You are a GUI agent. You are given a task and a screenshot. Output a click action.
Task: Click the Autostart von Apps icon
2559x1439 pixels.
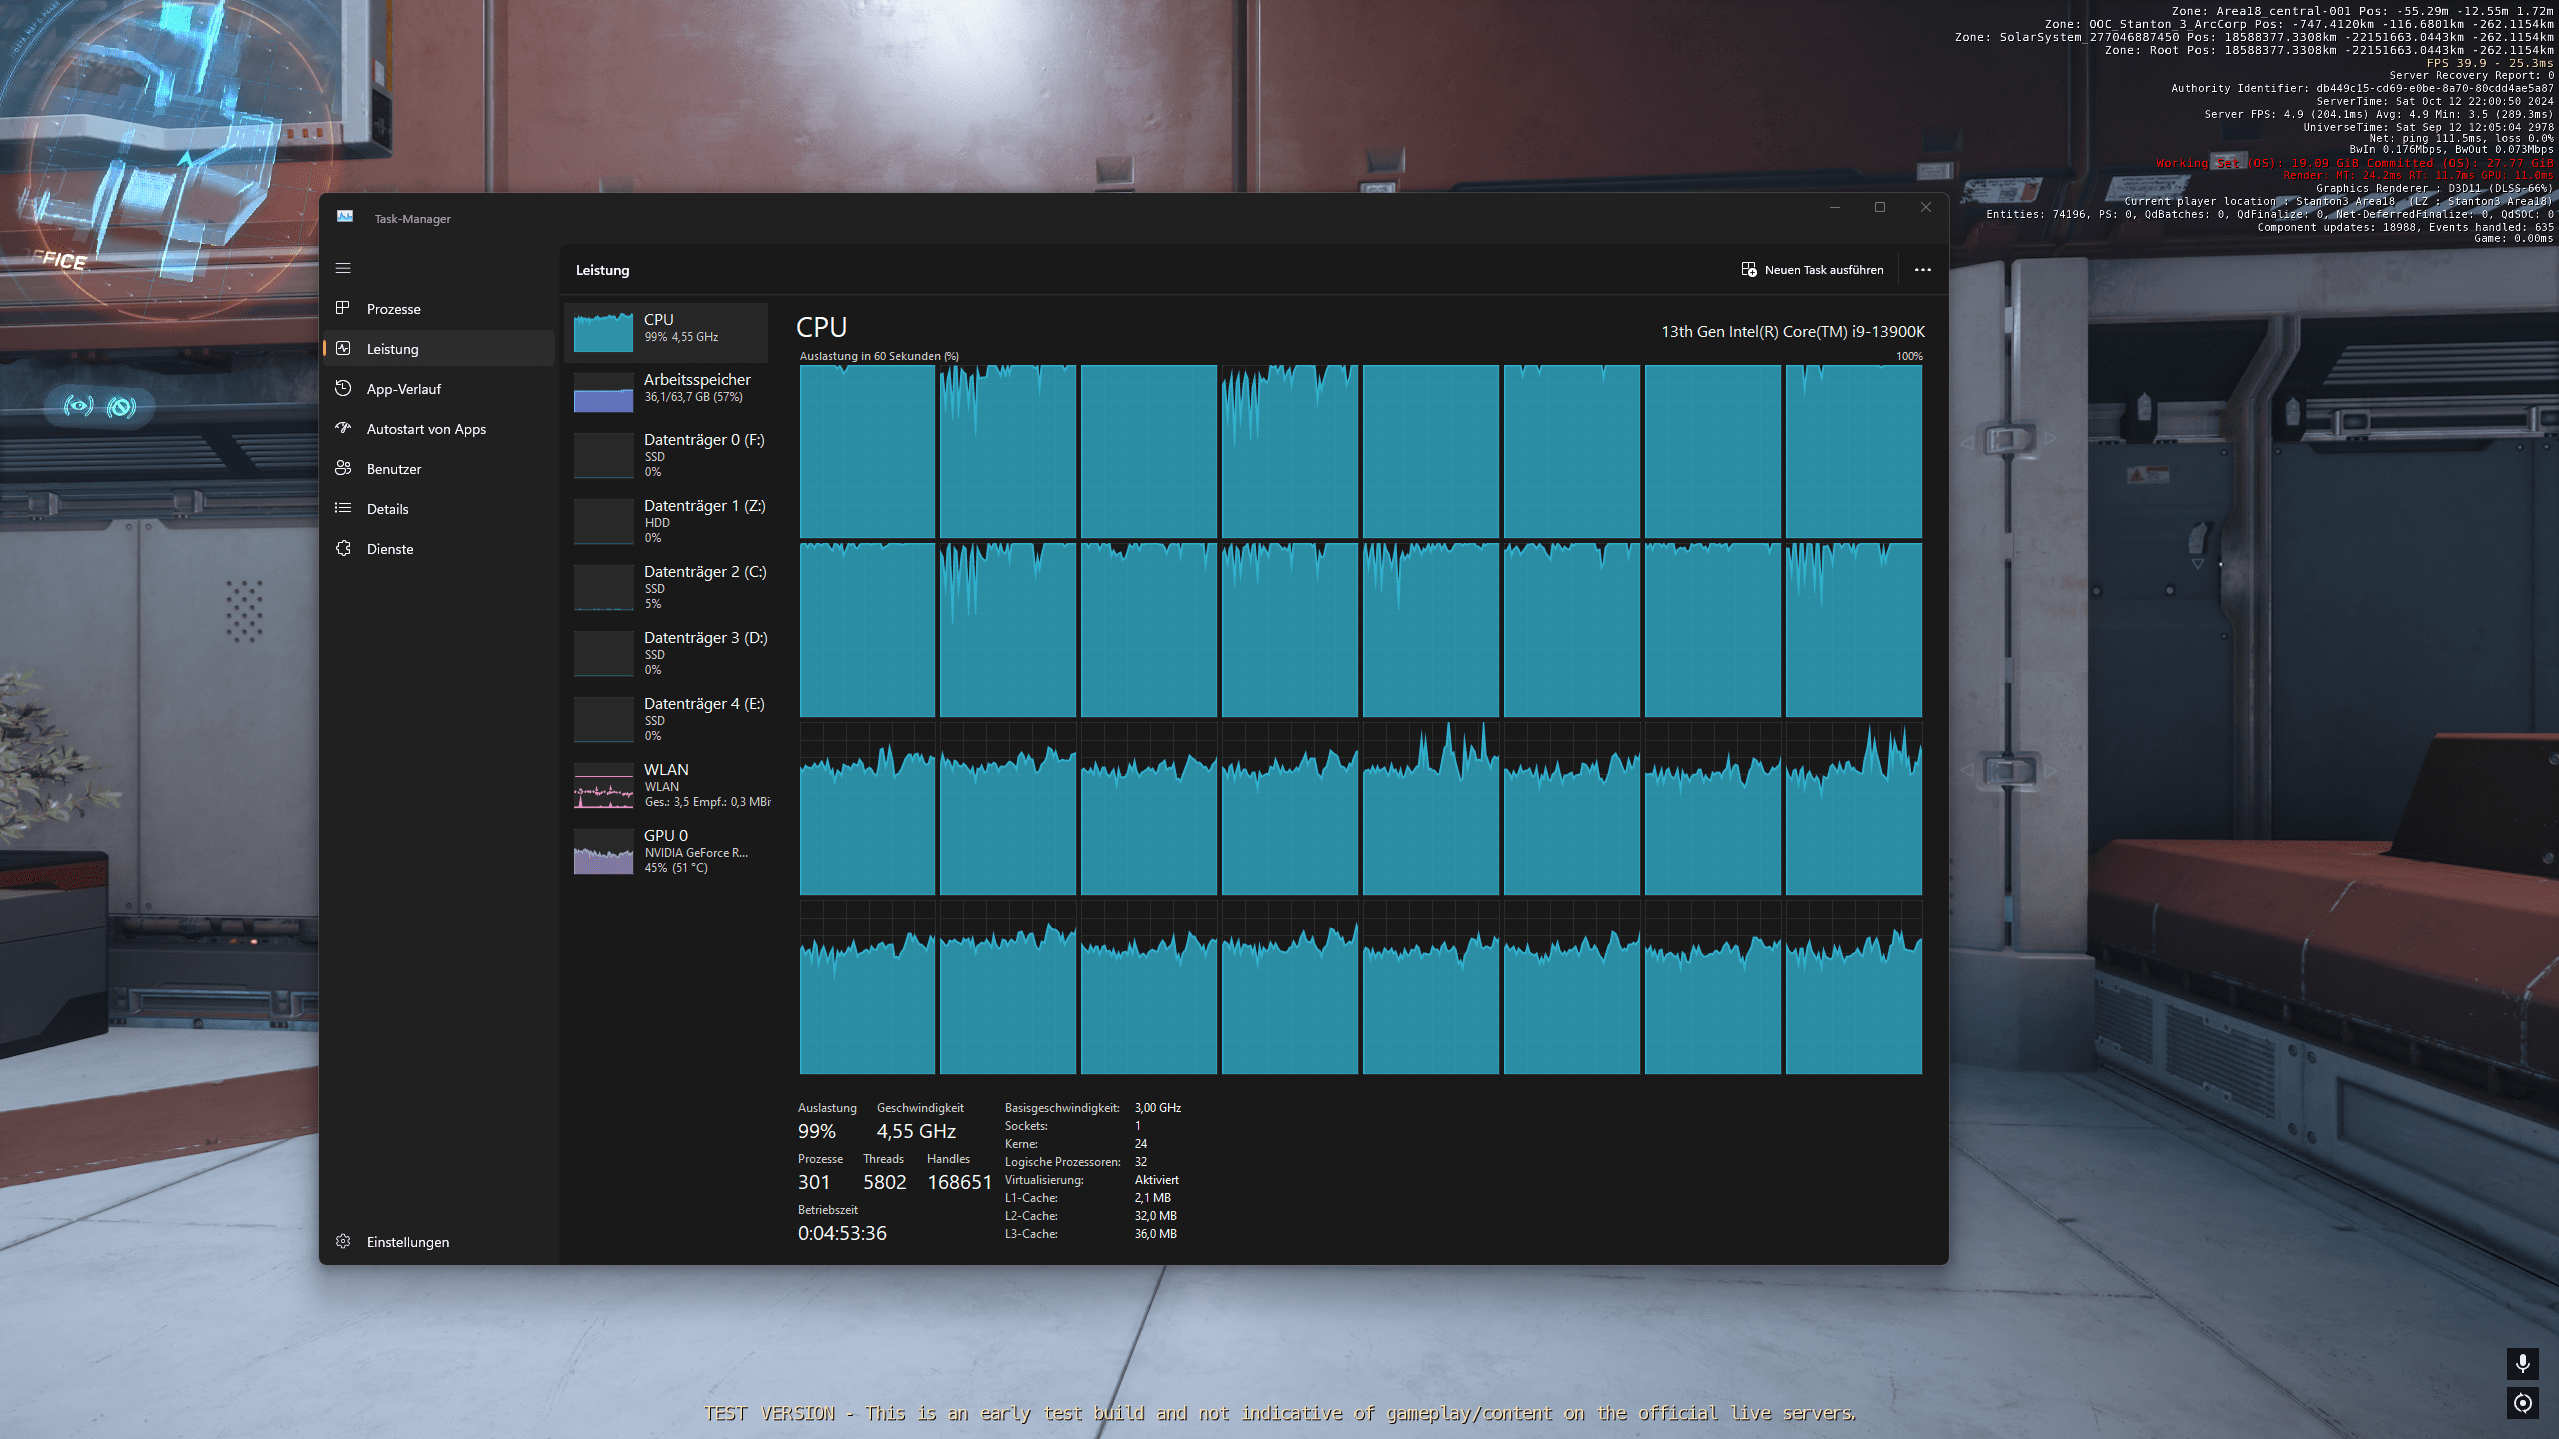pyautogui.click(x=343, y=428)
